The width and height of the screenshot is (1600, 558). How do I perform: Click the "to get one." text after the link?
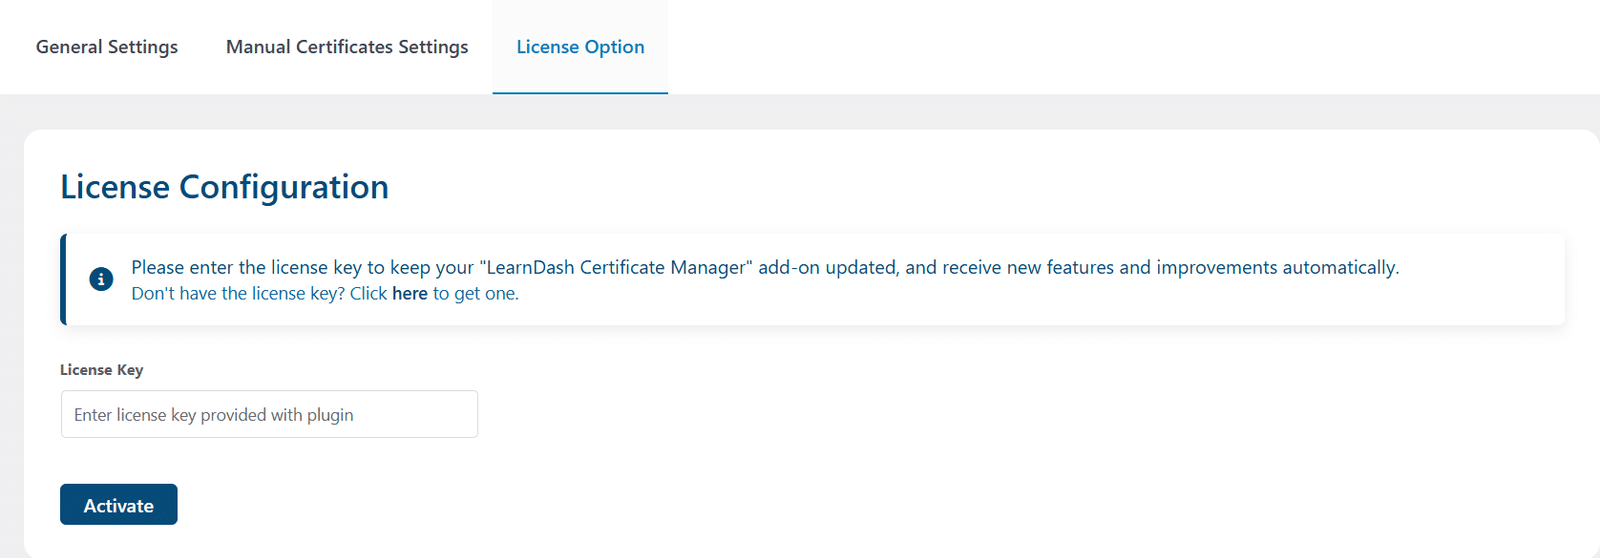point(476,293)
